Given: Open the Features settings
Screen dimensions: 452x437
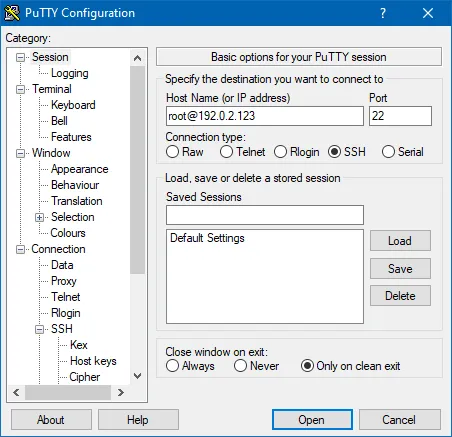Looking at the screenshot, I should coord(71,137).
